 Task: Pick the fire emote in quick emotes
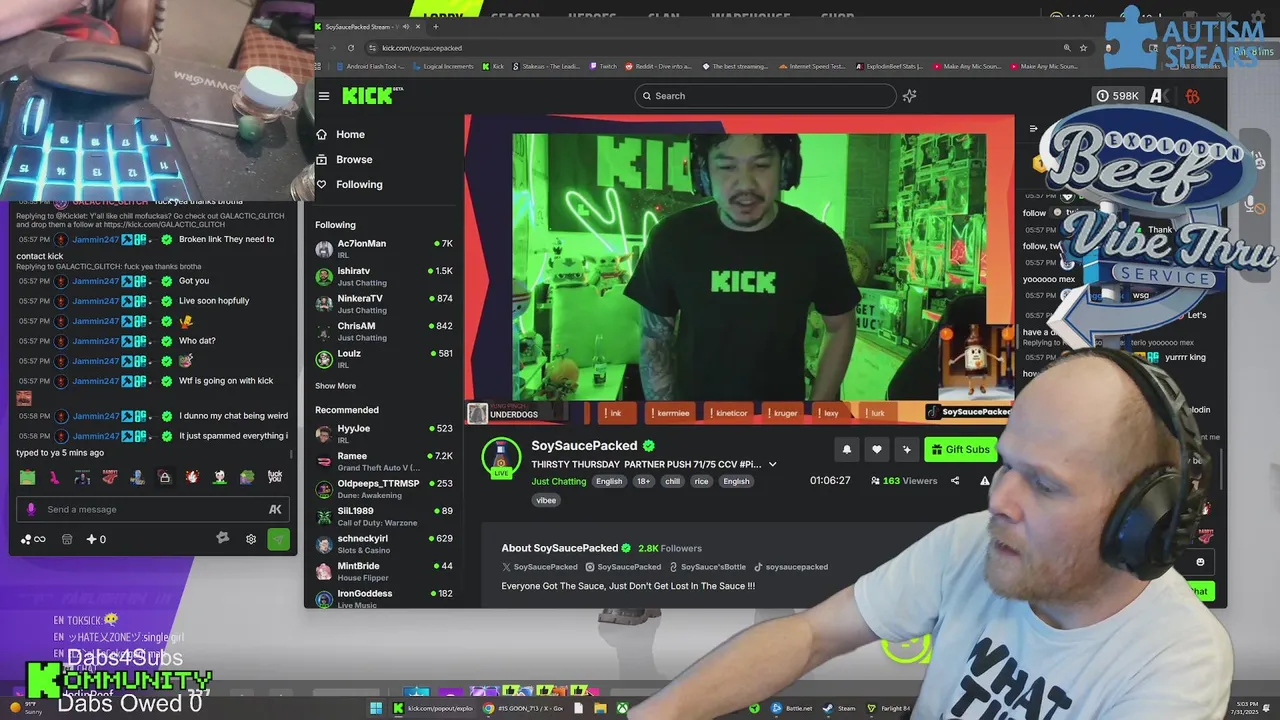click(192, 477)
